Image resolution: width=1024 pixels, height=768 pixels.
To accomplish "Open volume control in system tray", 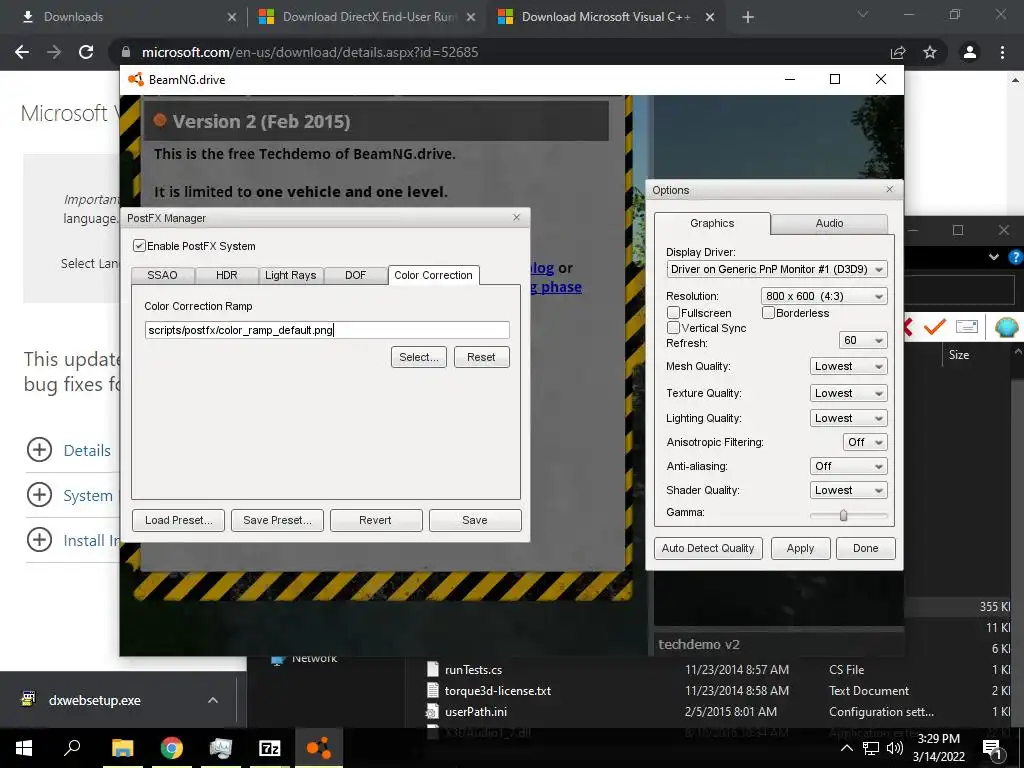I will [x=895, y=748].
